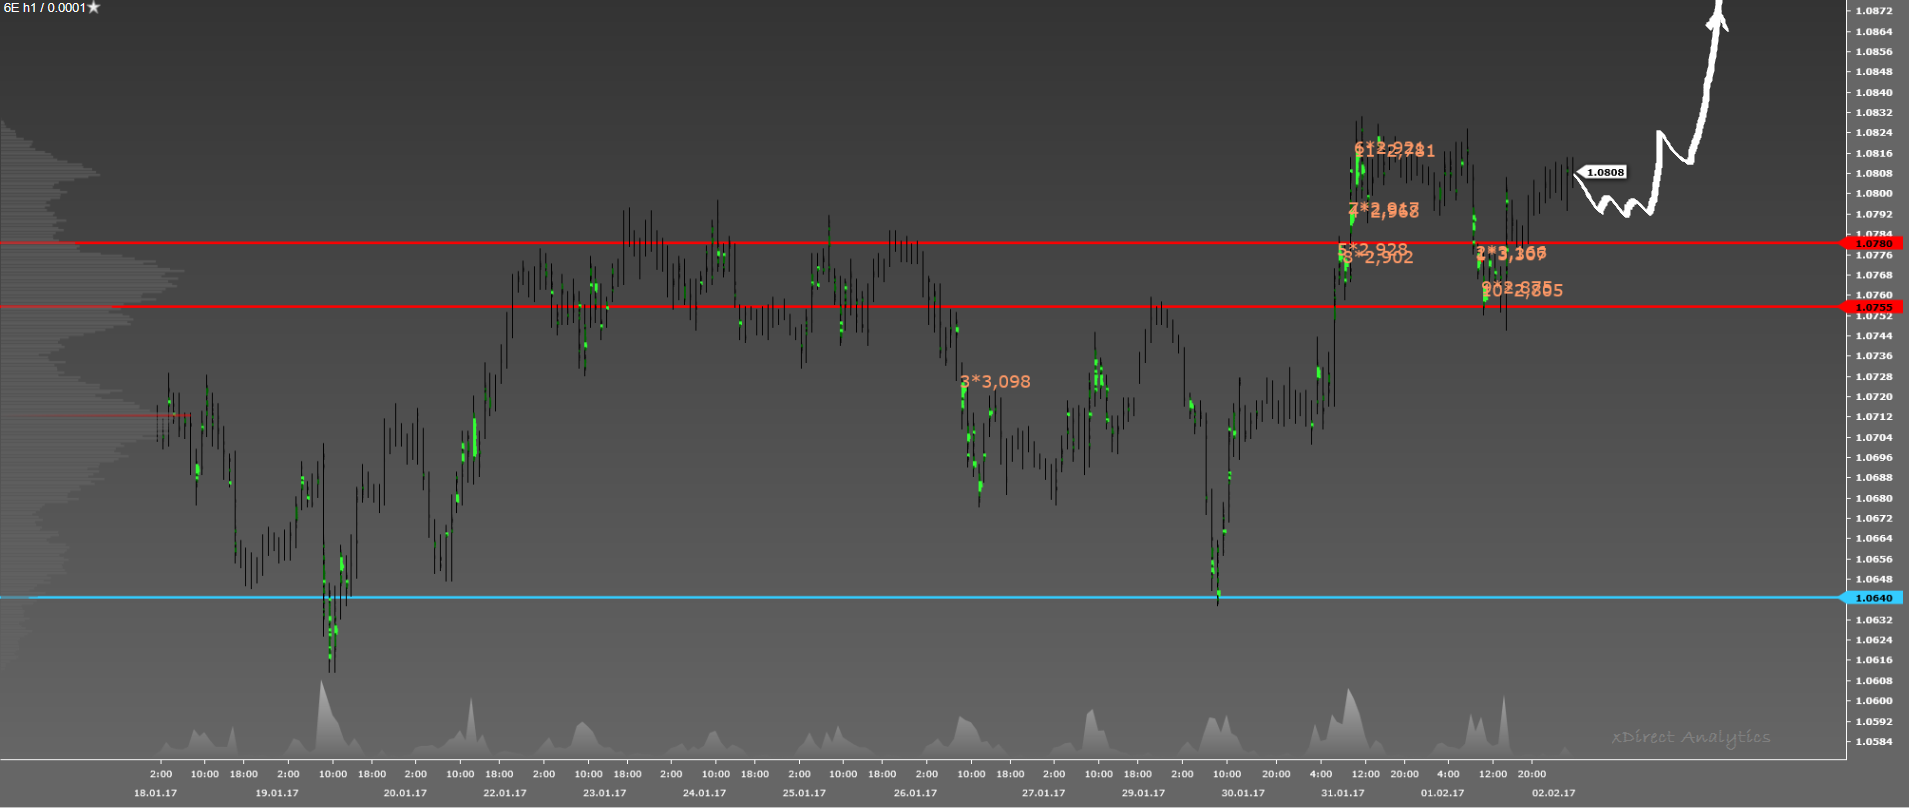Select the red 1.0755 price level marker

point(1873,307)
